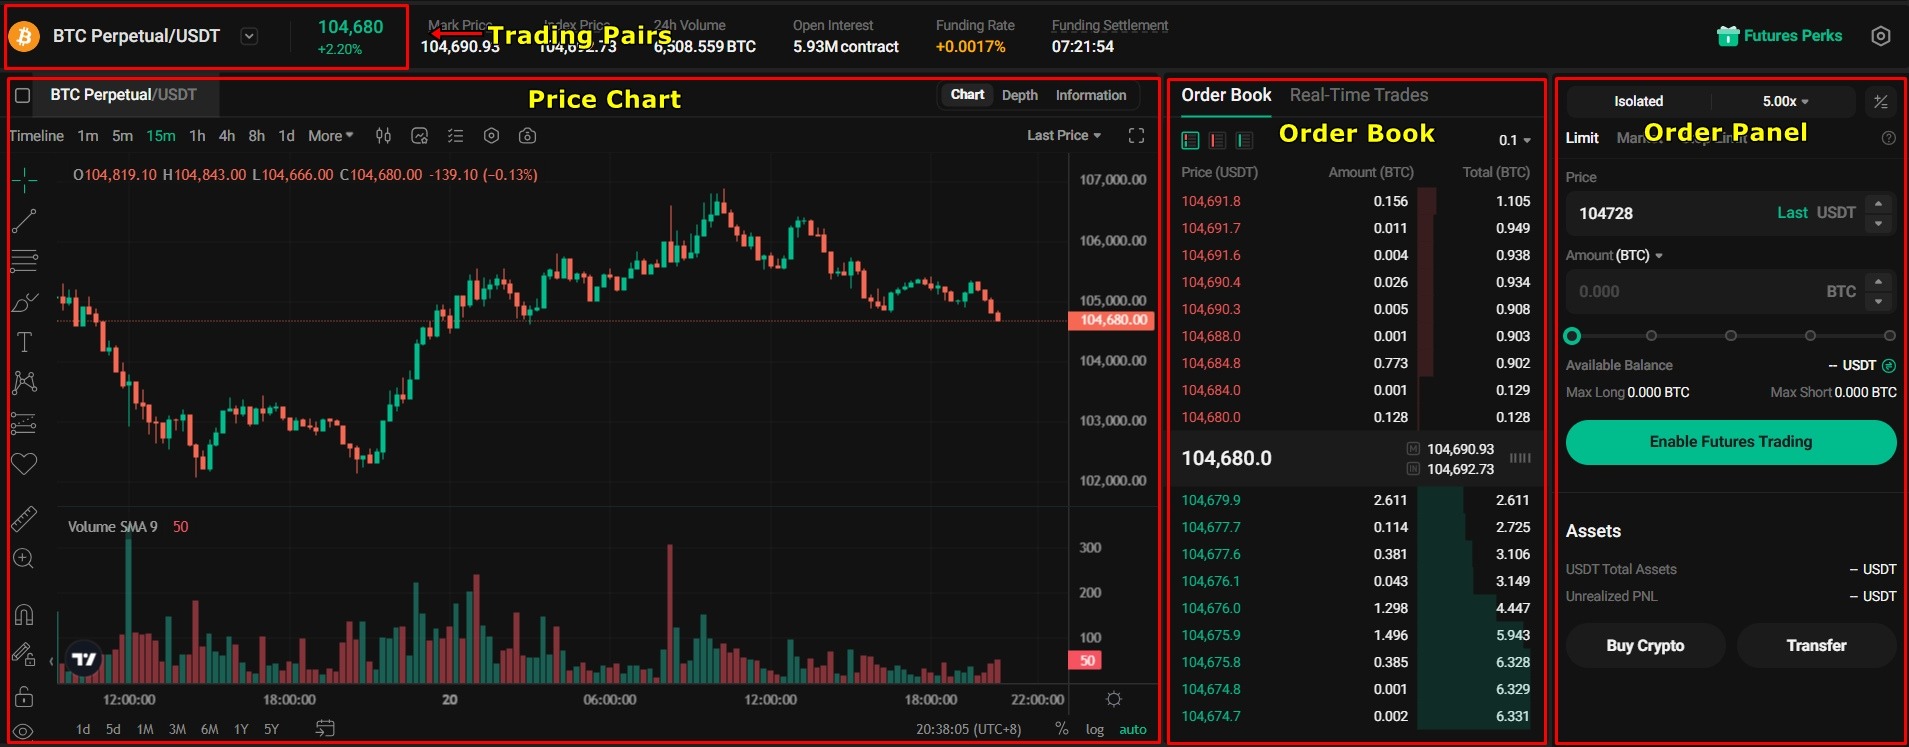This screenshot has height=747, width=1909.
Task: Tick the checkbox beside BTC Perpetual/USDT tab
Action: pos(23,96)
